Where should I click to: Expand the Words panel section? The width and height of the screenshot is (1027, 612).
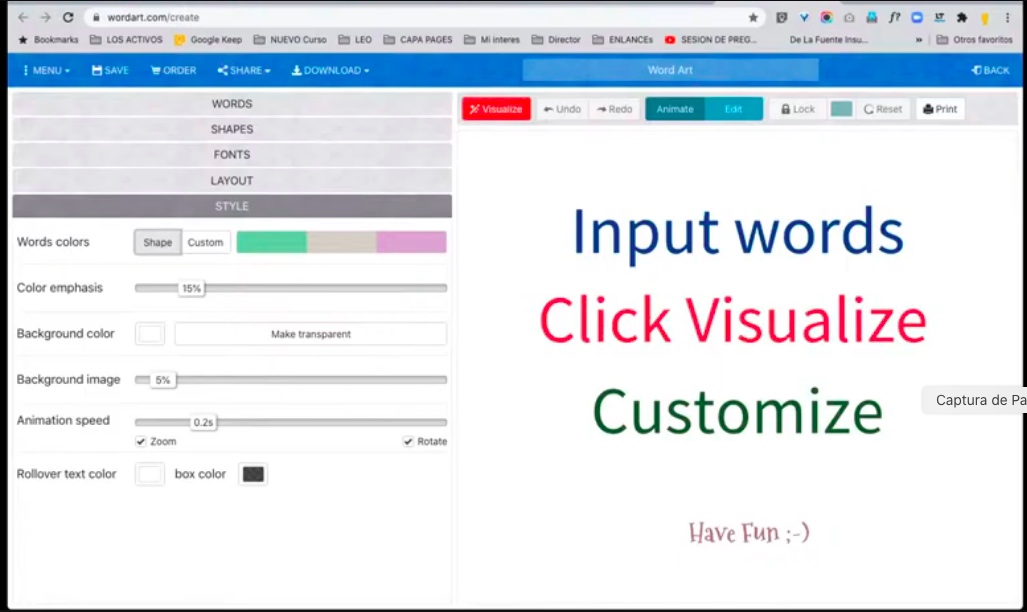pyautogui.click(x=232, y=104)
